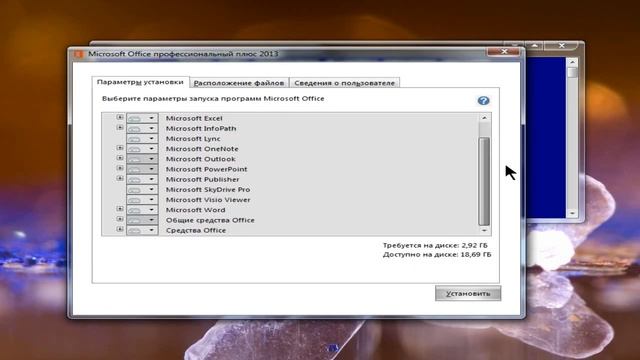Select the Microsoft Lync row label
The height and width of the screenshot is (360, 640).
click(193, 138)
